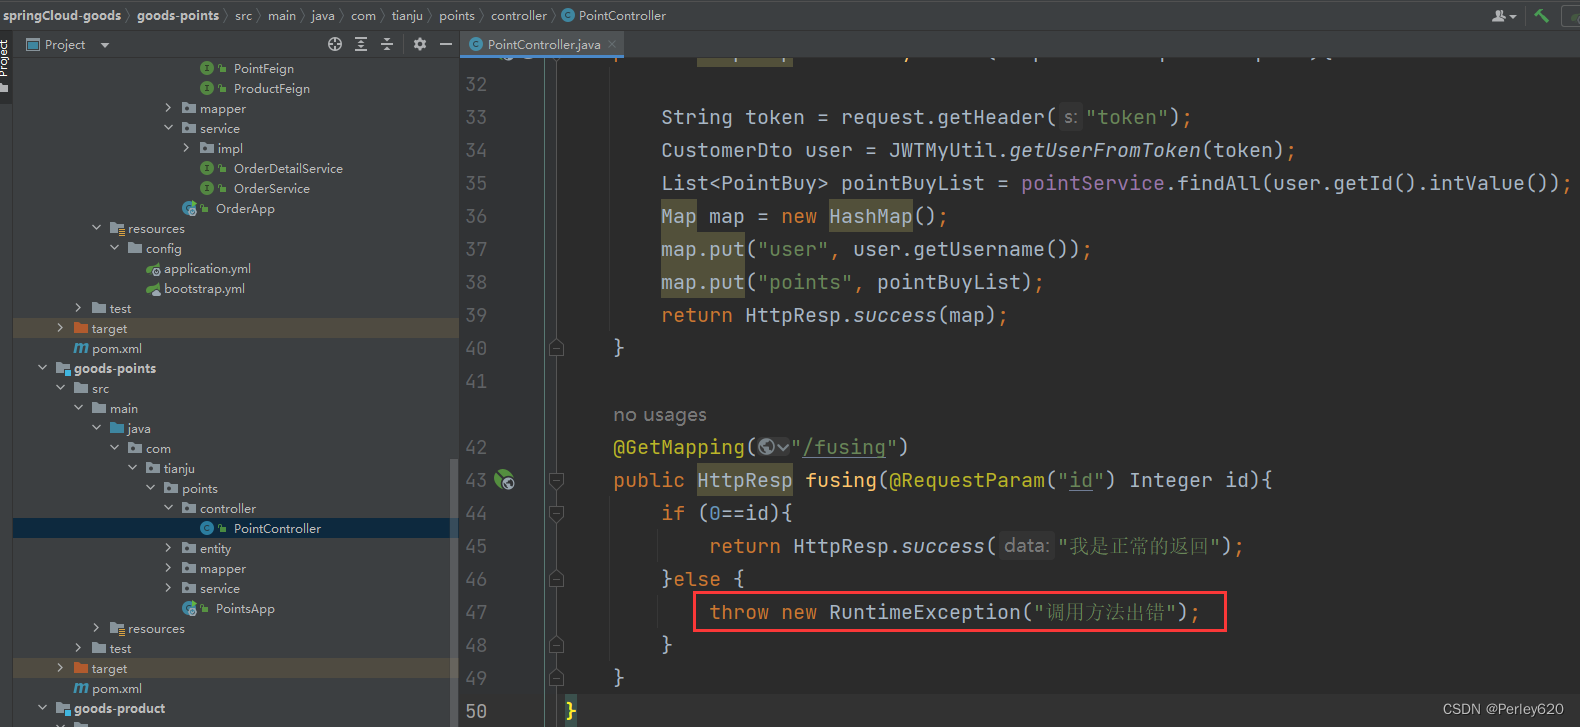The image size is (1580, 727).
Task: Open Project panel settings gear
Action: (x=420, y=44)
